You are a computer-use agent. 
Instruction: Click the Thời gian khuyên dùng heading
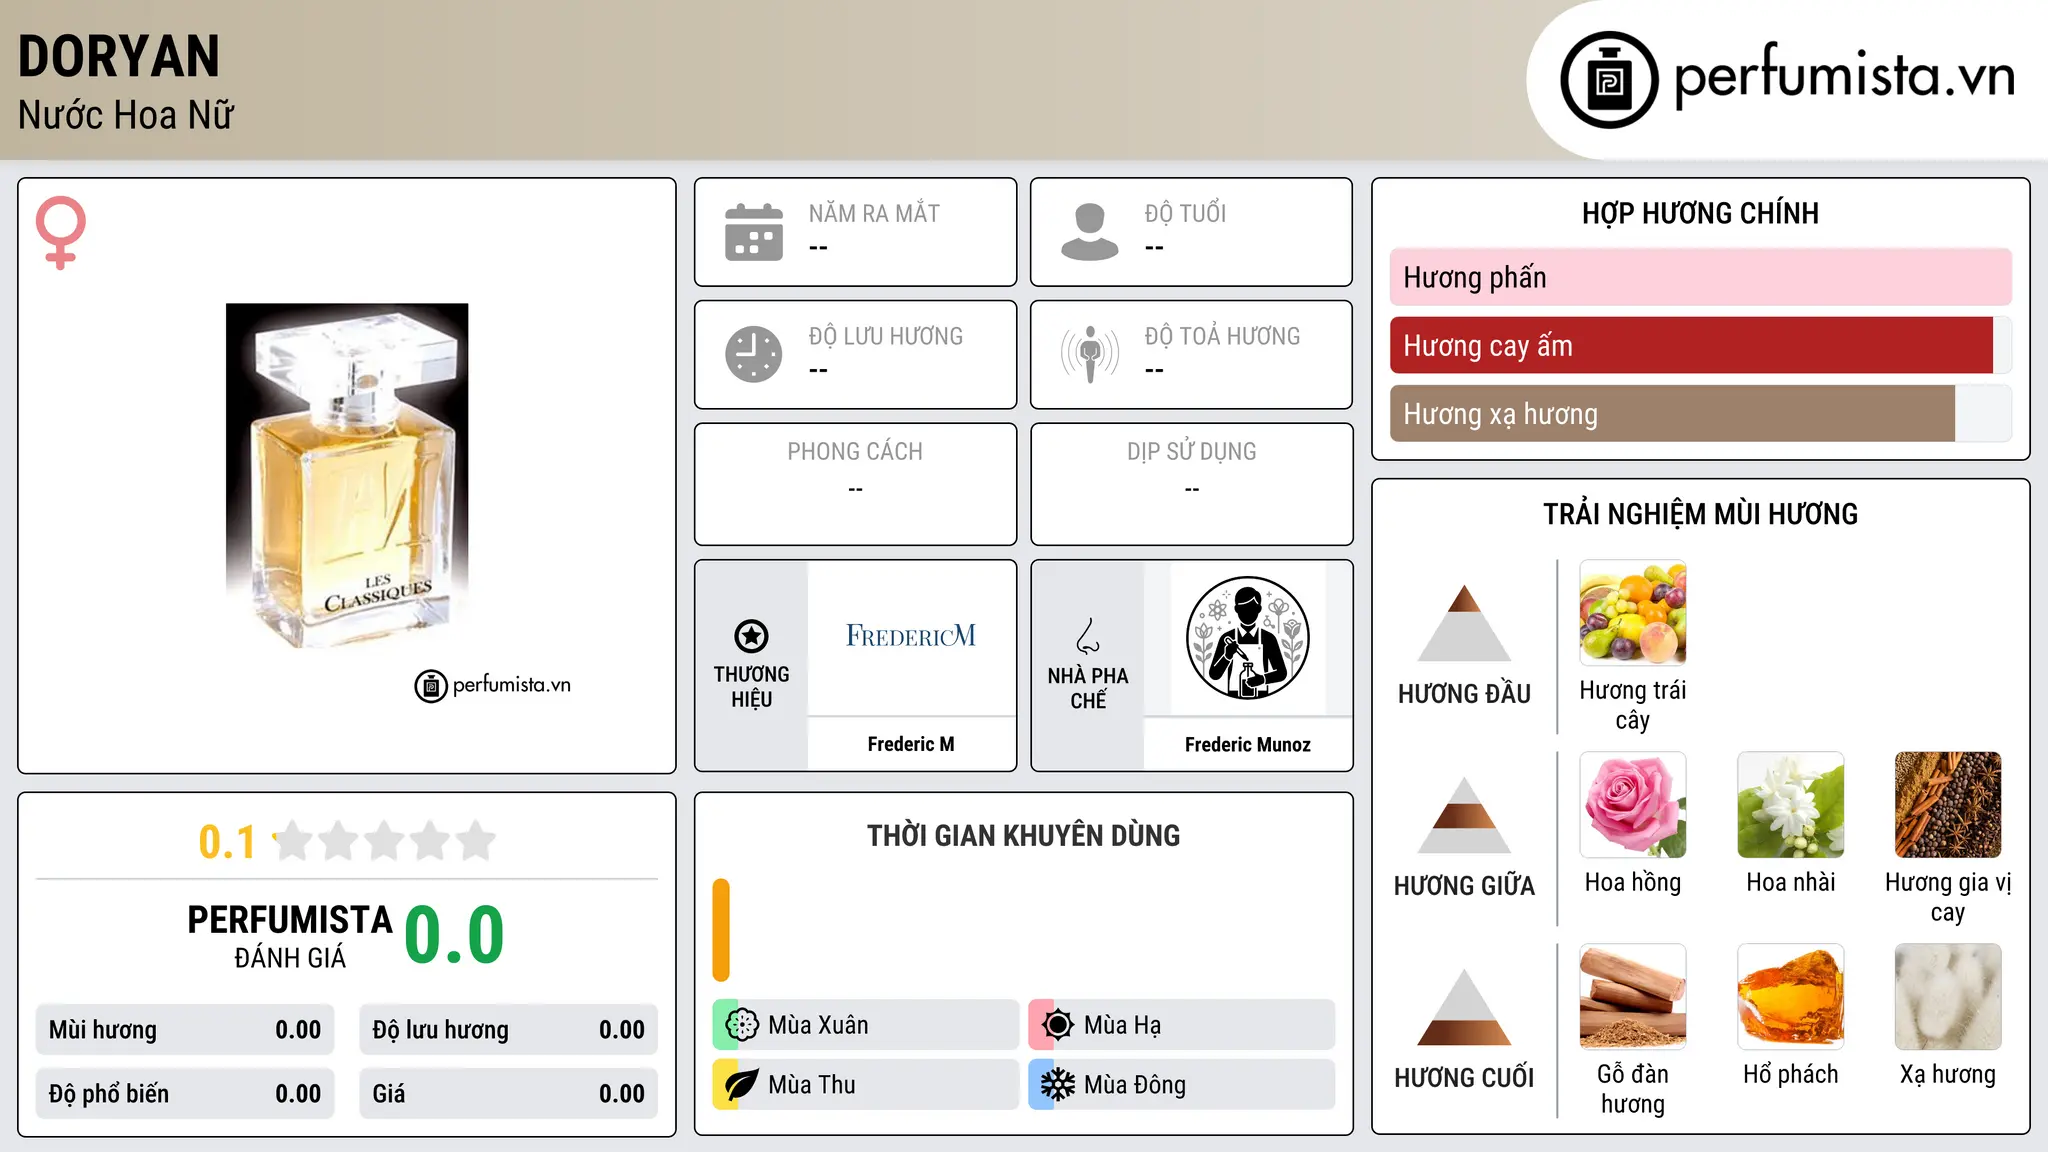pos(1023,835)
